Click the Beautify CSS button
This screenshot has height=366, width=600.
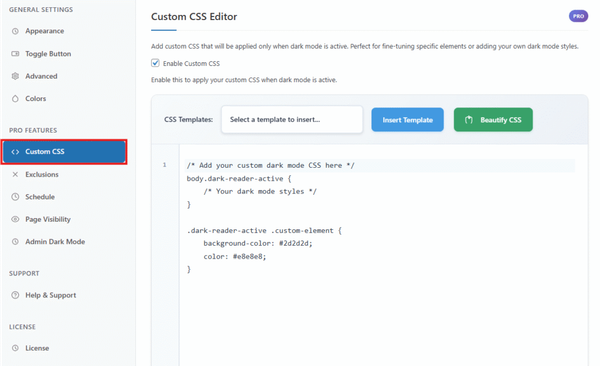point(493,120)
